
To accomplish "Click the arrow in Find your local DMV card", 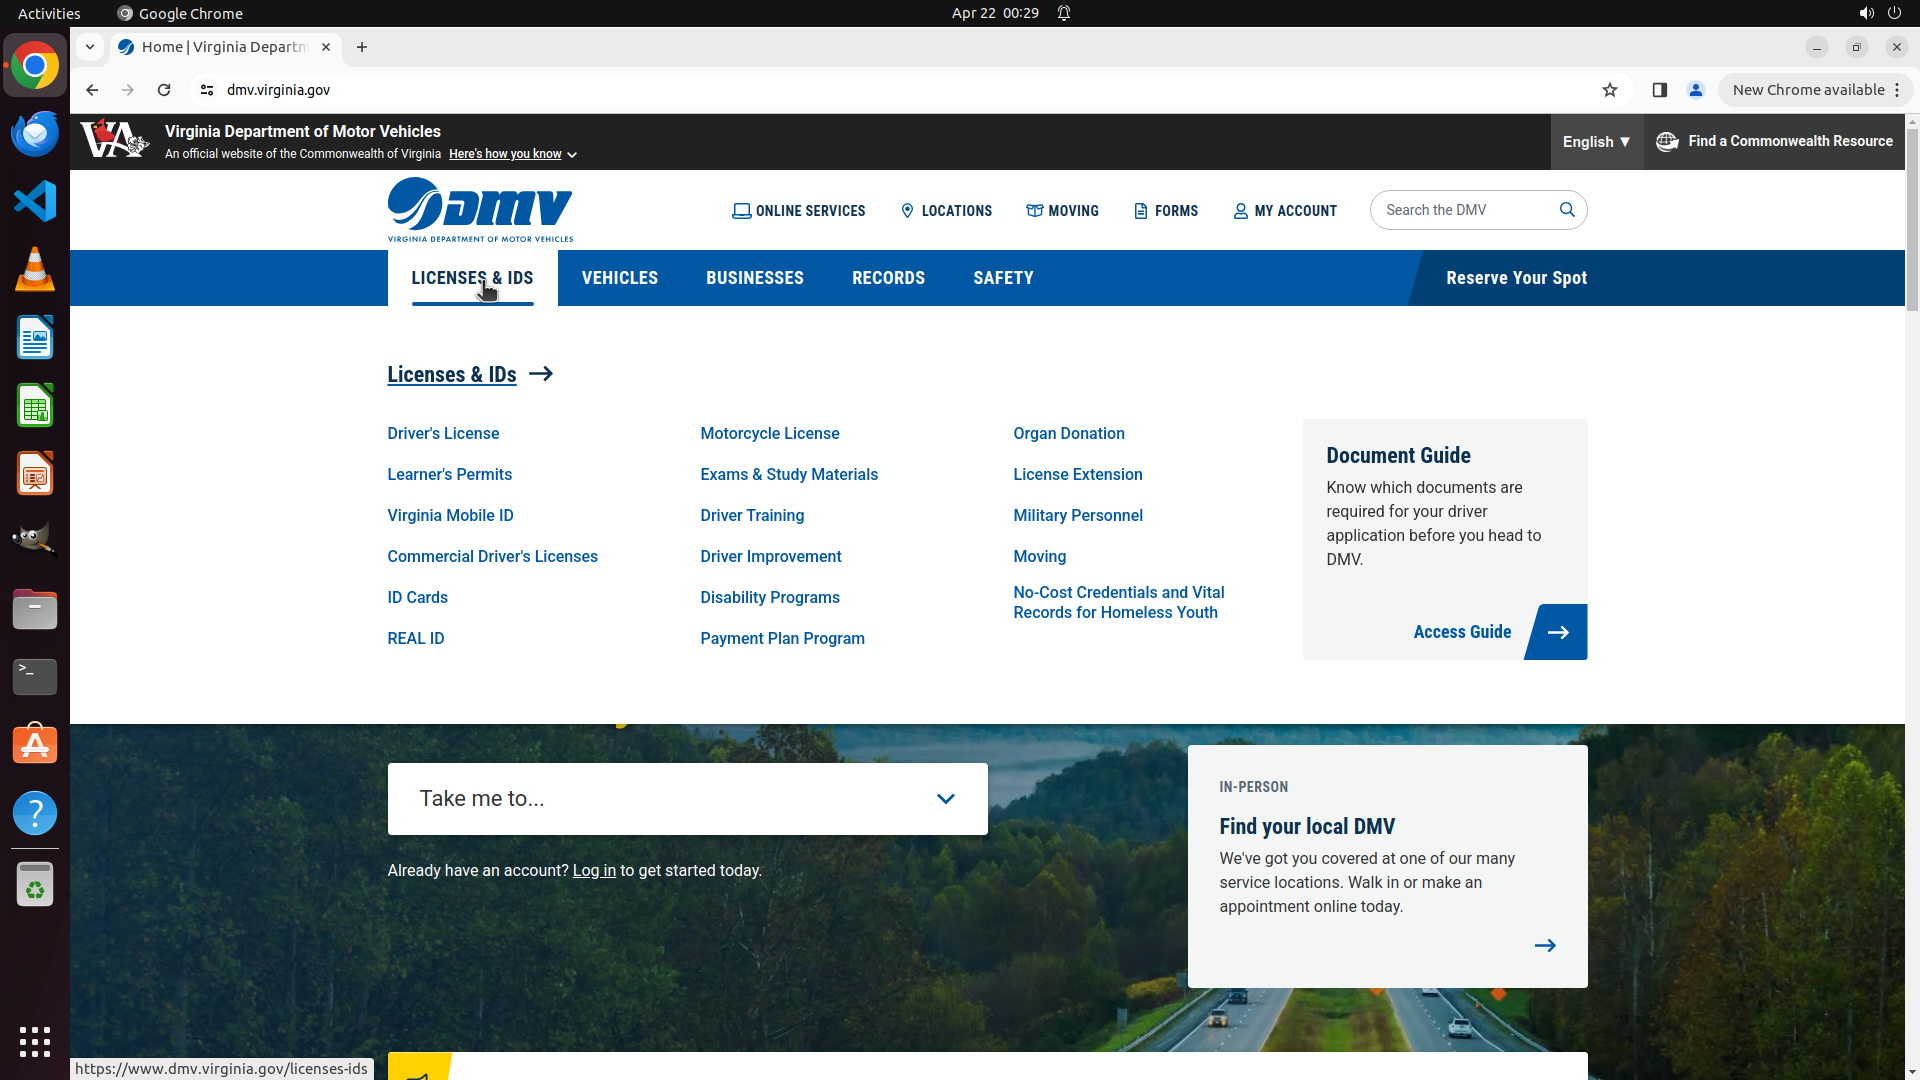I will click(1545, 945).
